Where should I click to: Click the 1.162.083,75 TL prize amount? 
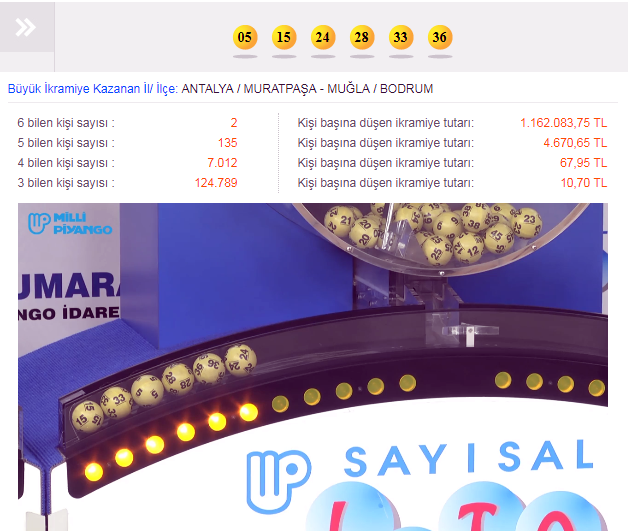click(564, 123)
